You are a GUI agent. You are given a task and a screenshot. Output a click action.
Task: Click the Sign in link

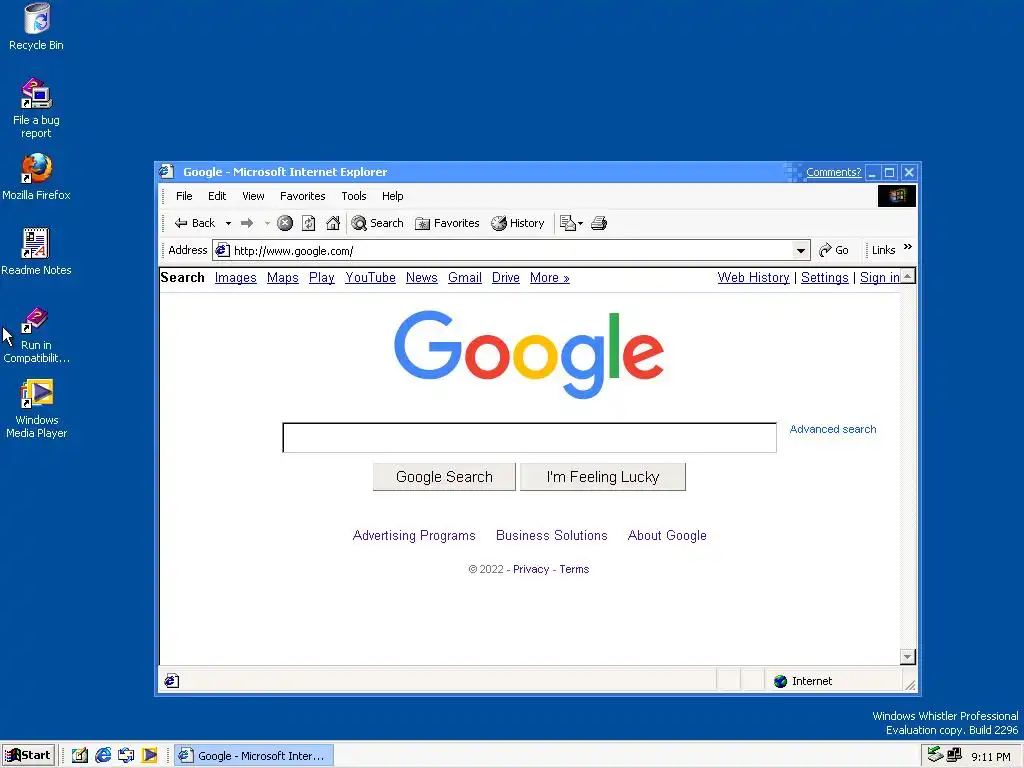click(879, 278)
